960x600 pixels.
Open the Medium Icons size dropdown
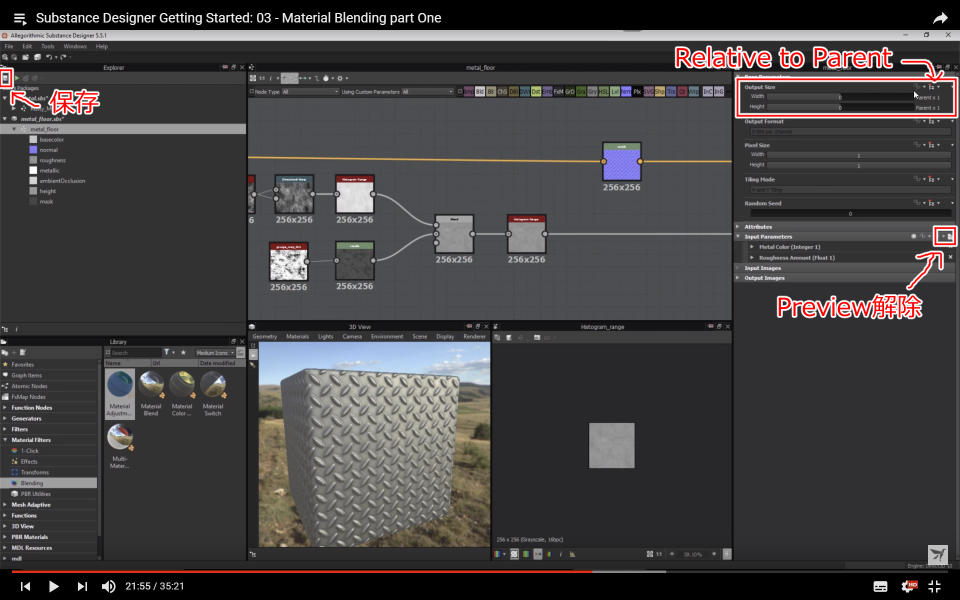point(215,353)
